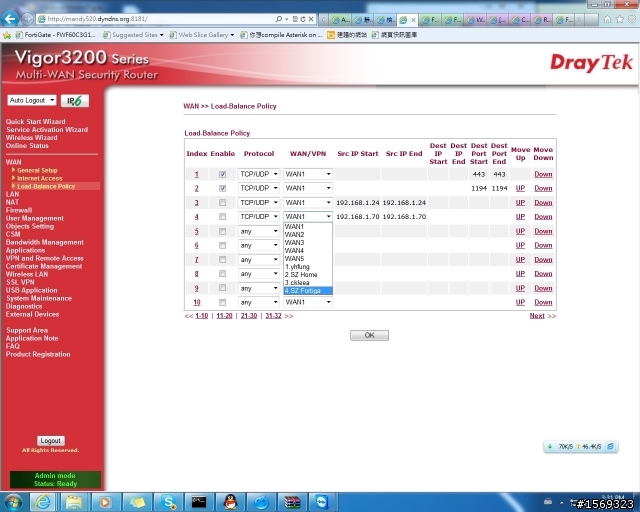
Task: Click the IPv6 icon button
Action: (x=75, y=100)
